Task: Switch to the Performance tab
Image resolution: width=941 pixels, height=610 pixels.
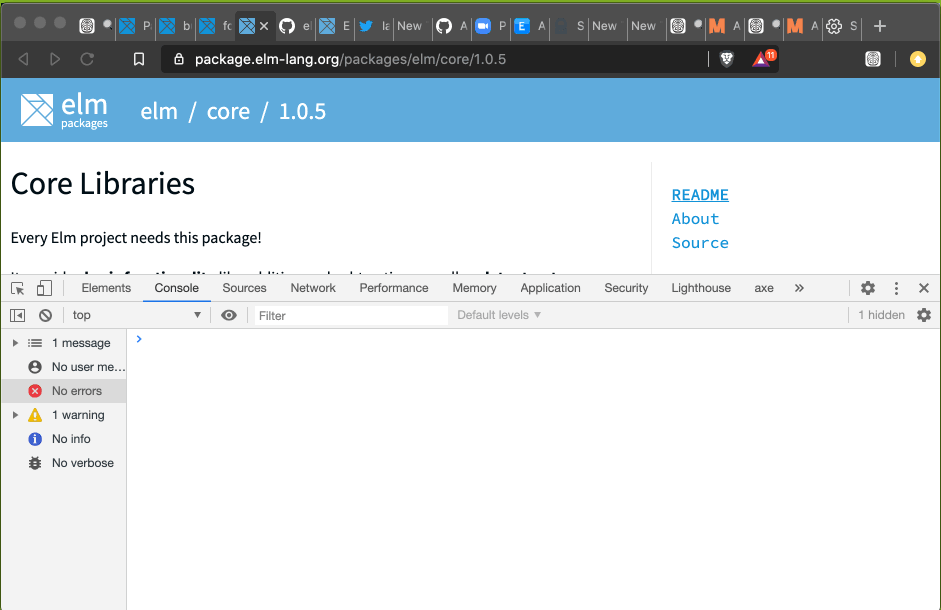Action: click(x=394, y=288)
